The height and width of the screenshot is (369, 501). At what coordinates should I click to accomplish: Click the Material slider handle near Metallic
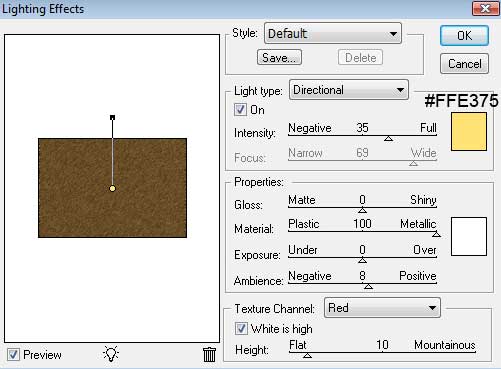tap(436, 234)
